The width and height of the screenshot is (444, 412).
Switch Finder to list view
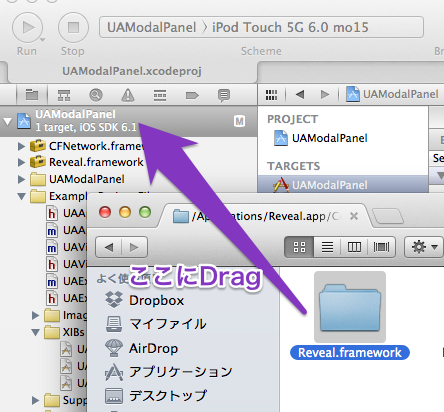click(x=327, y=247)
